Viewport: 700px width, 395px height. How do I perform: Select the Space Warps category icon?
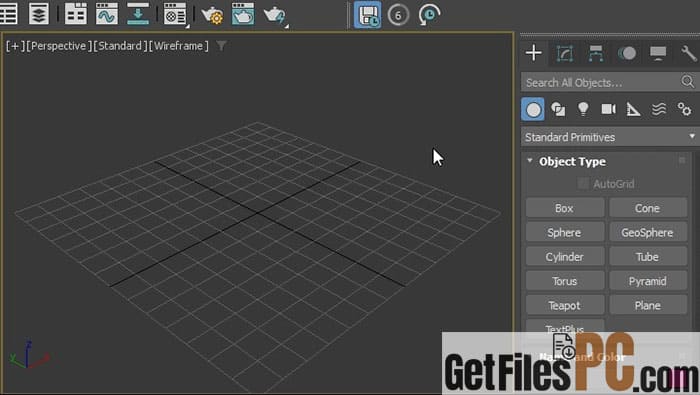[659, 109]
